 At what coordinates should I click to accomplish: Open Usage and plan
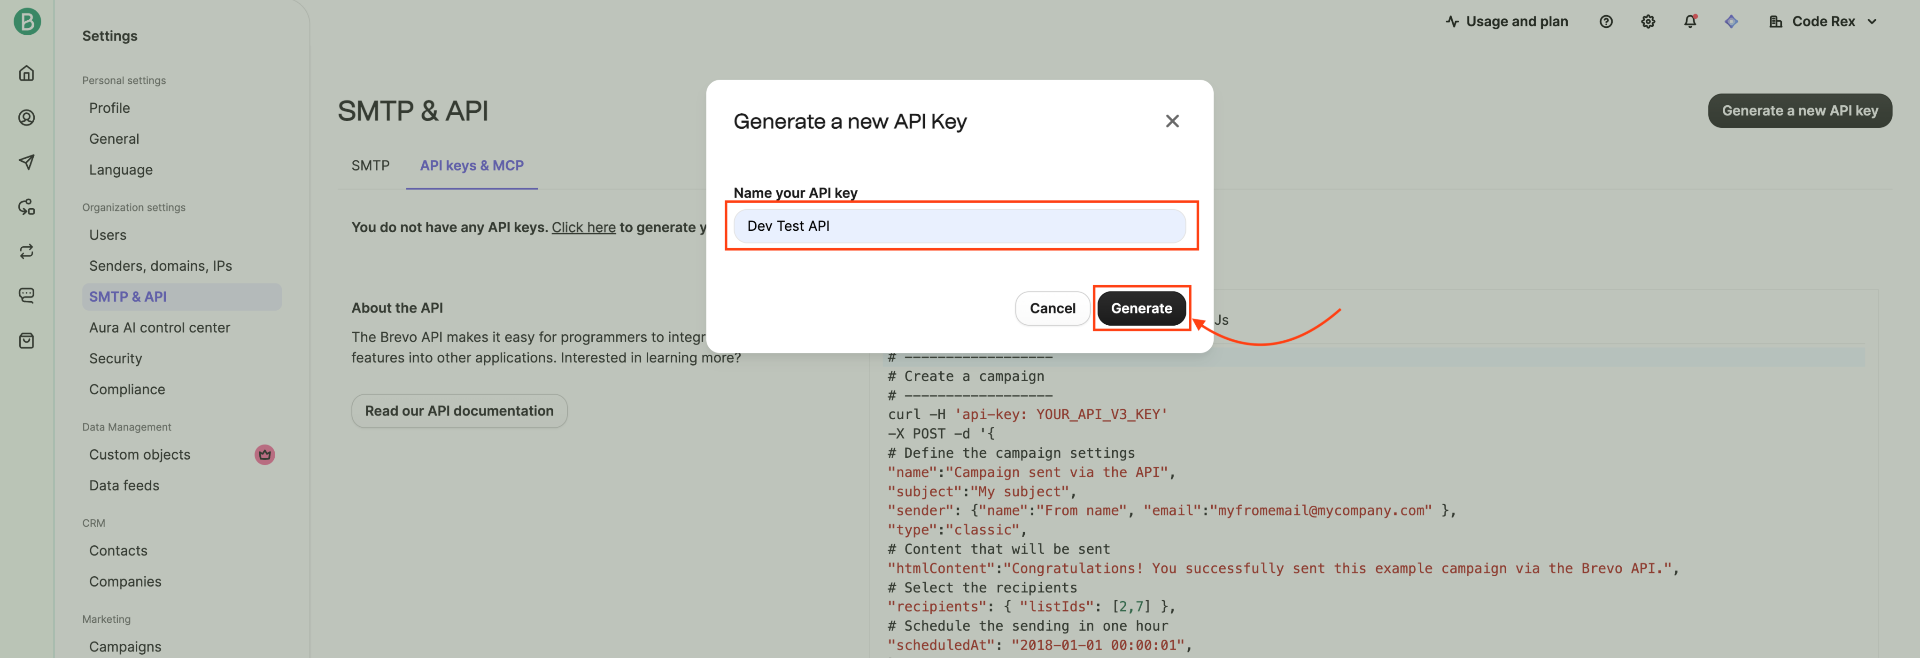click(x=1507, y=22)
